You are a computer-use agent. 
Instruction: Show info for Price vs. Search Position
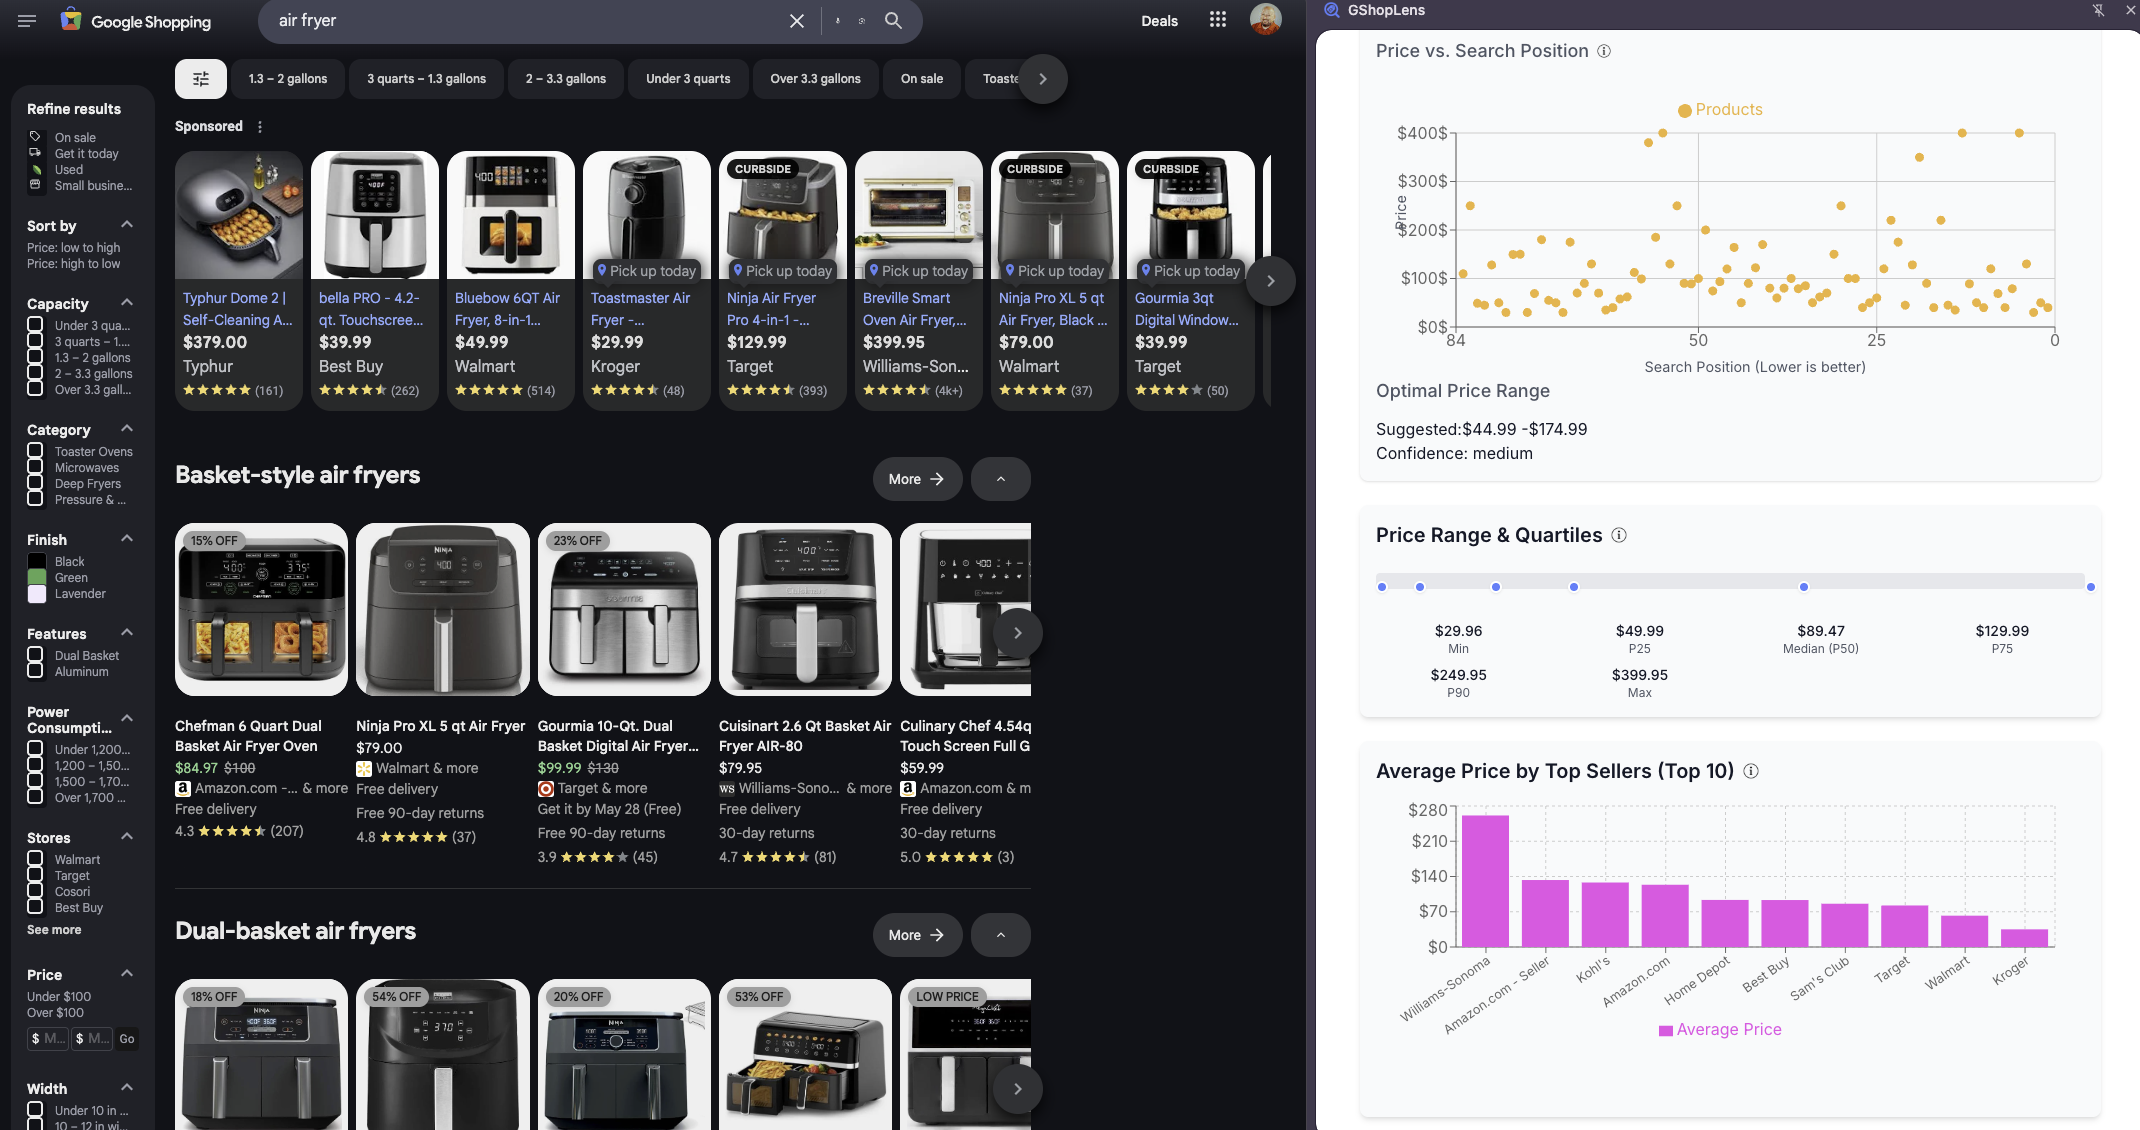pyautogui.click(x=1604, y=51)
